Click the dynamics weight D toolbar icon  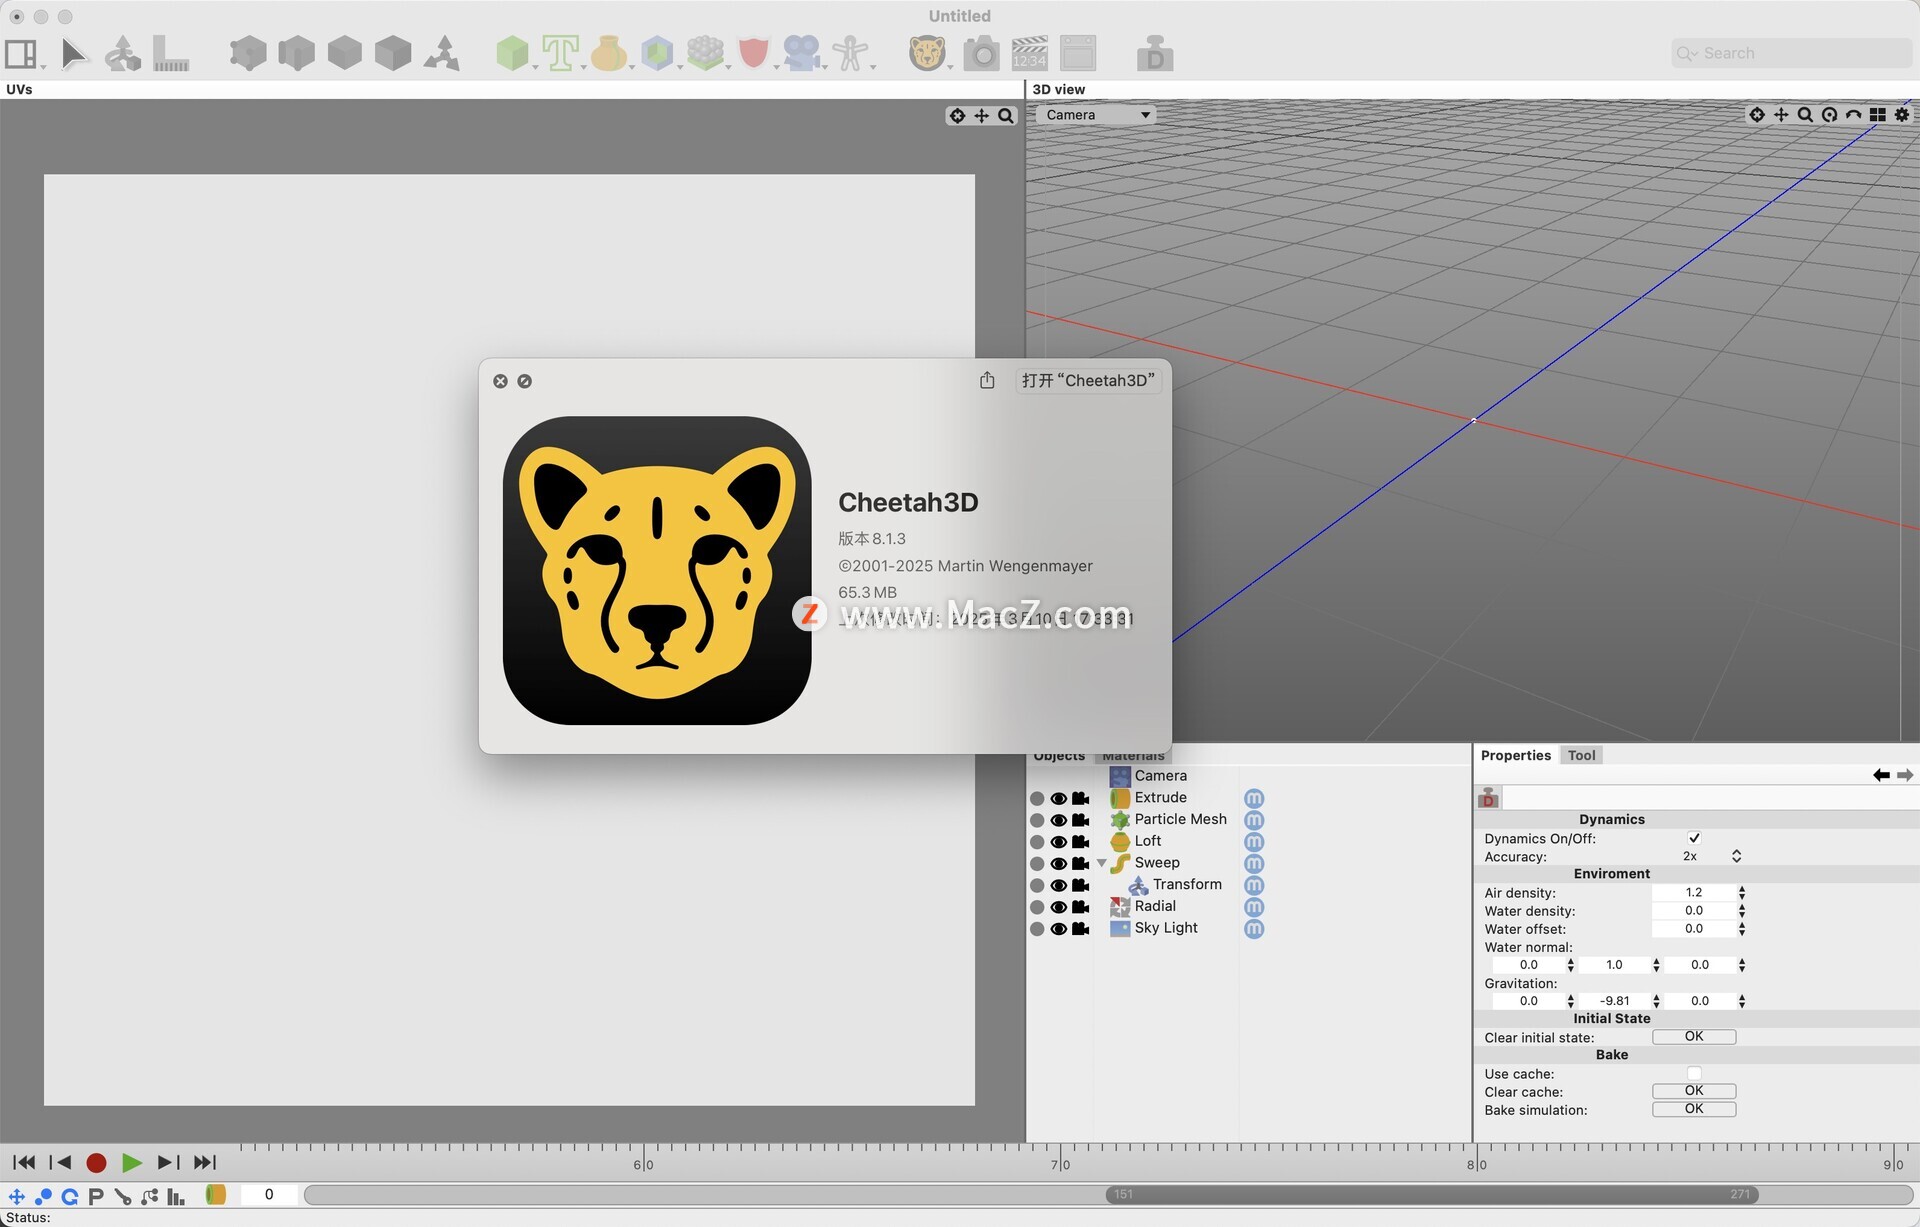[1155, 53]
